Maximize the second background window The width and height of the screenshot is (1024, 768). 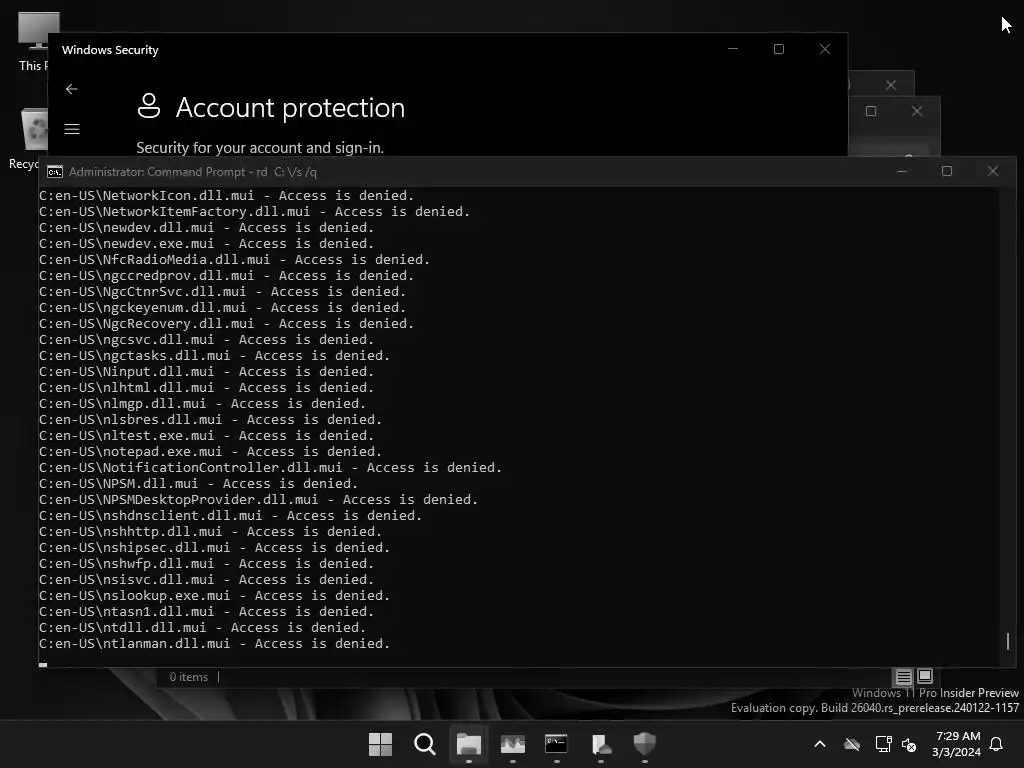point(871,111)
